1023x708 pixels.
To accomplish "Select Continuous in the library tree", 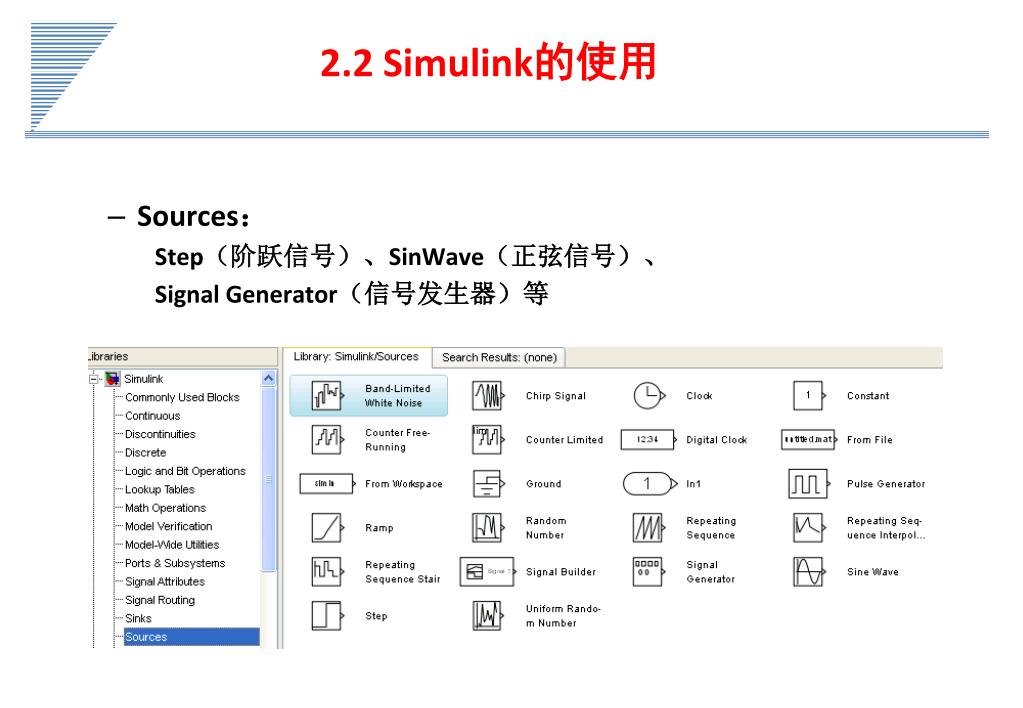I will 153,416.
